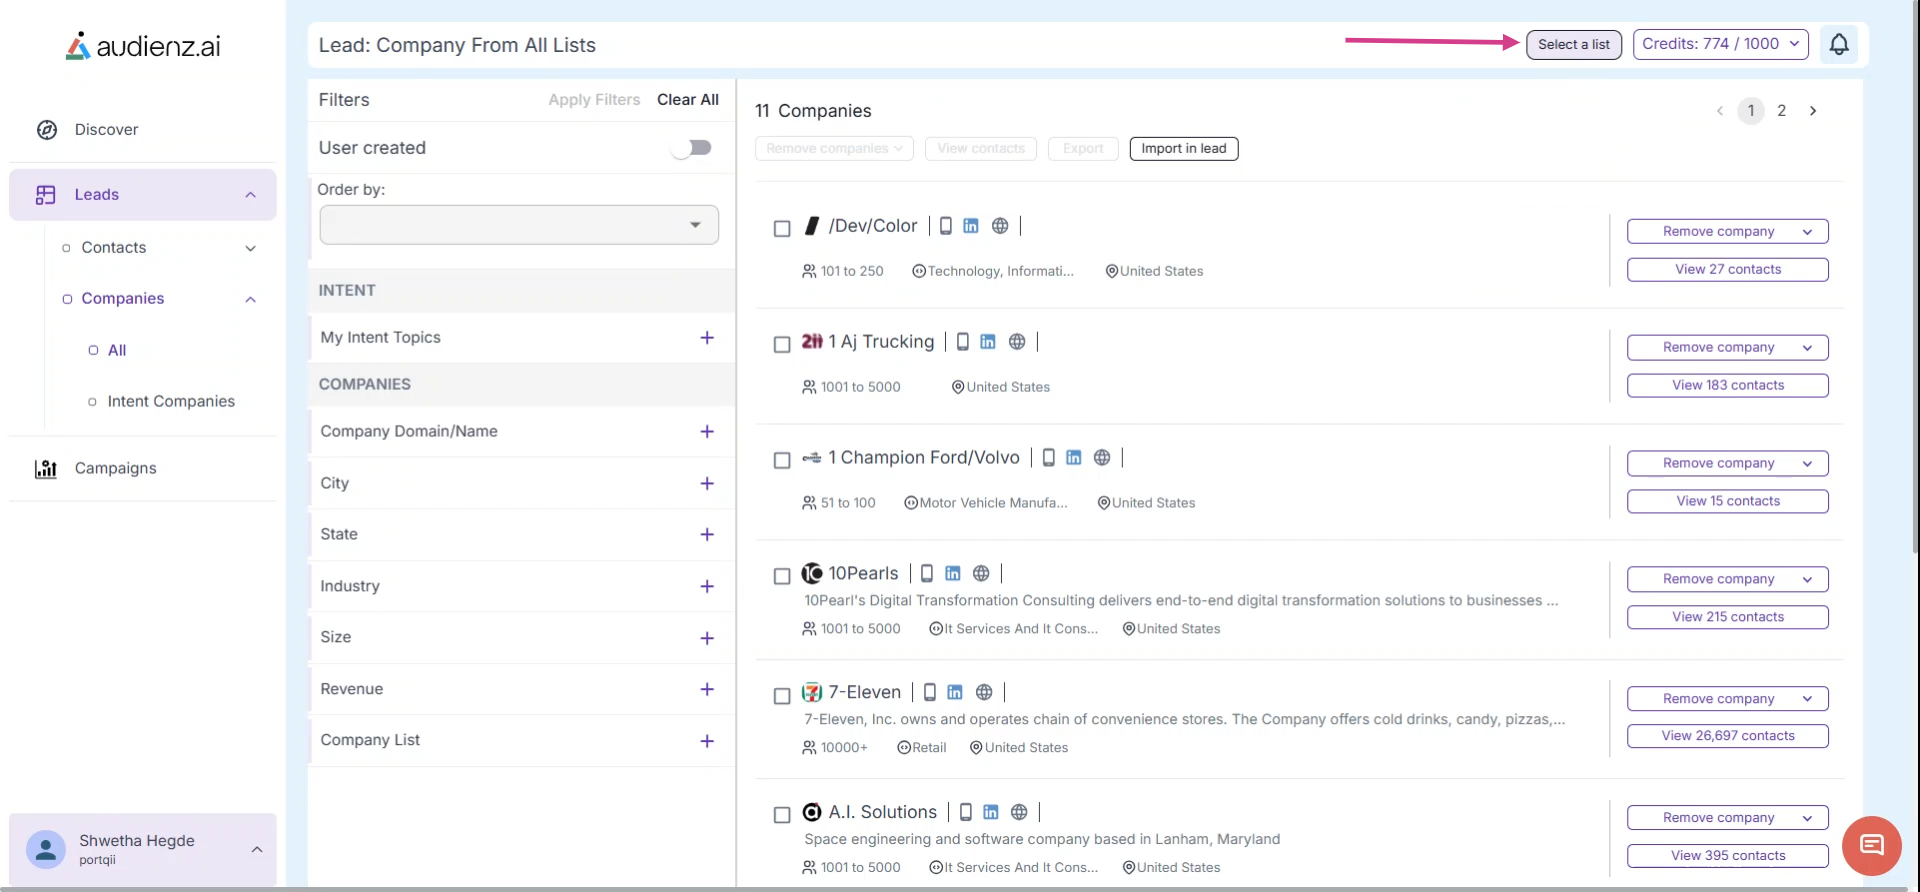Screen dimensions: 1920x892
Task: Select the 10Pearls row checkbox
Action: (x=782, y=576)
